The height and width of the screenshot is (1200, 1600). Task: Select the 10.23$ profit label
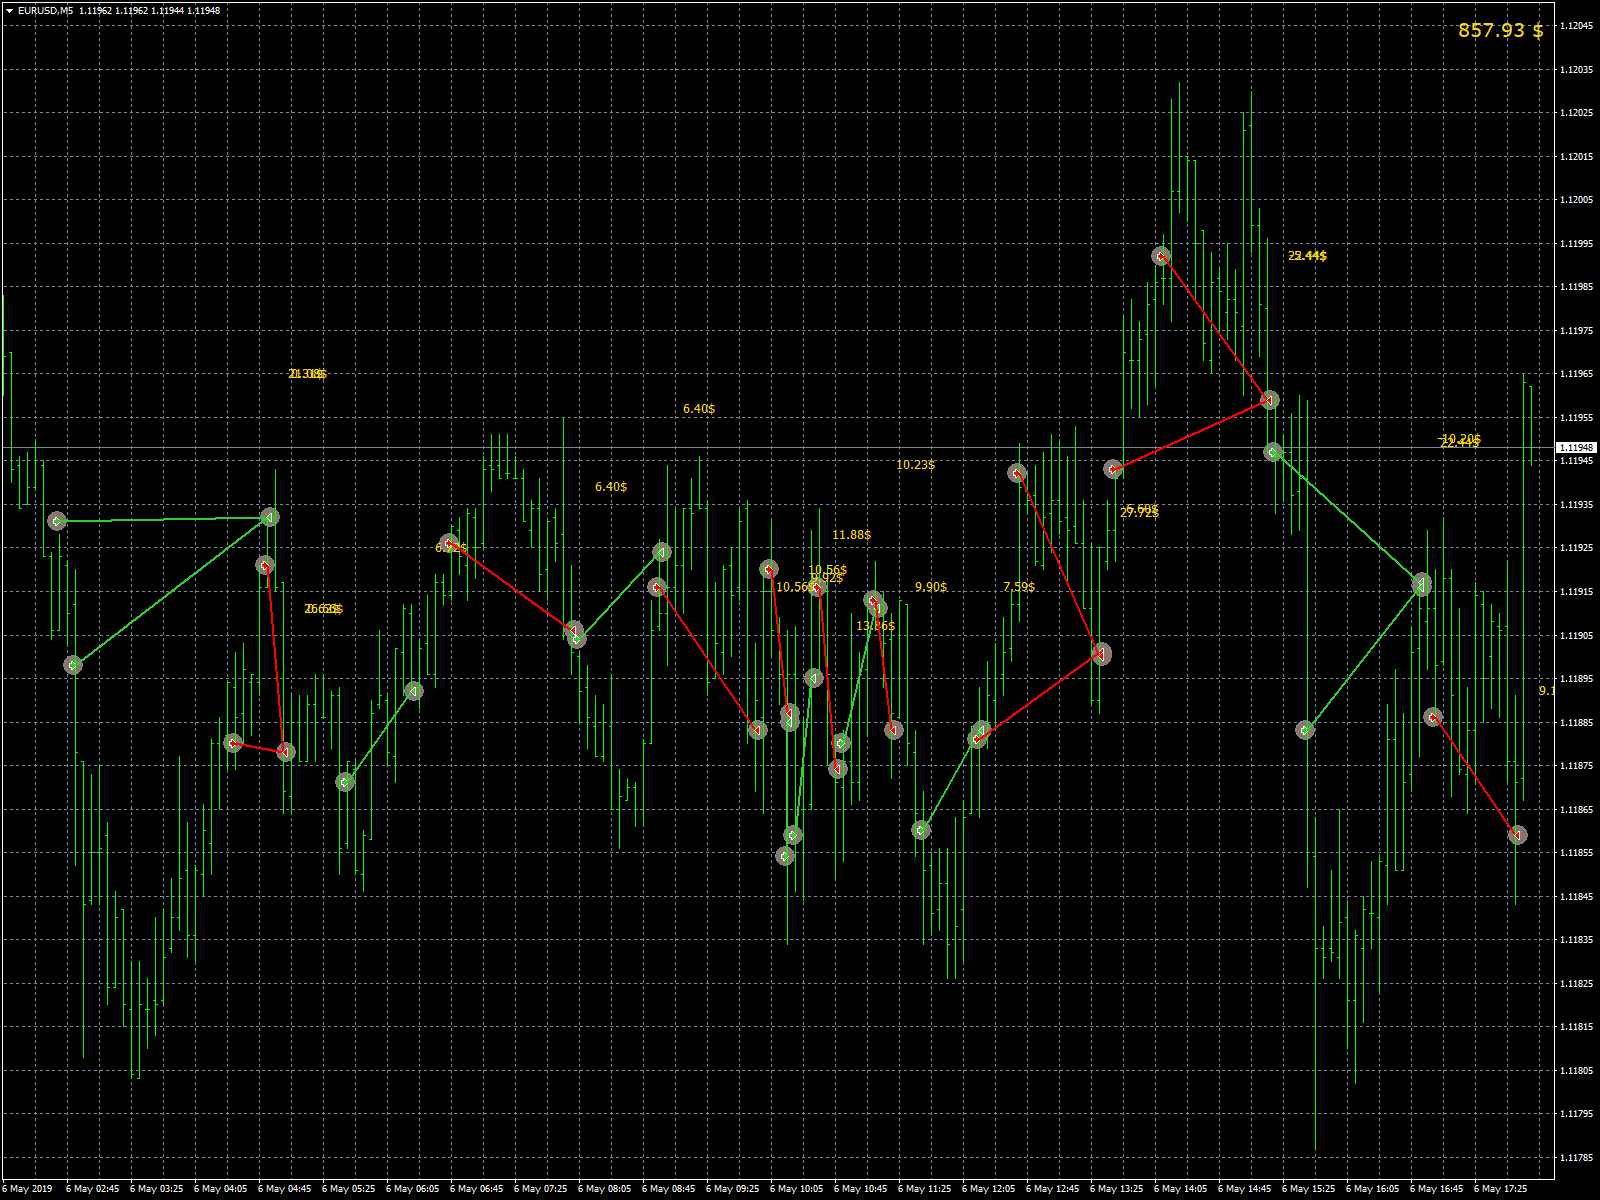[916, 465]
